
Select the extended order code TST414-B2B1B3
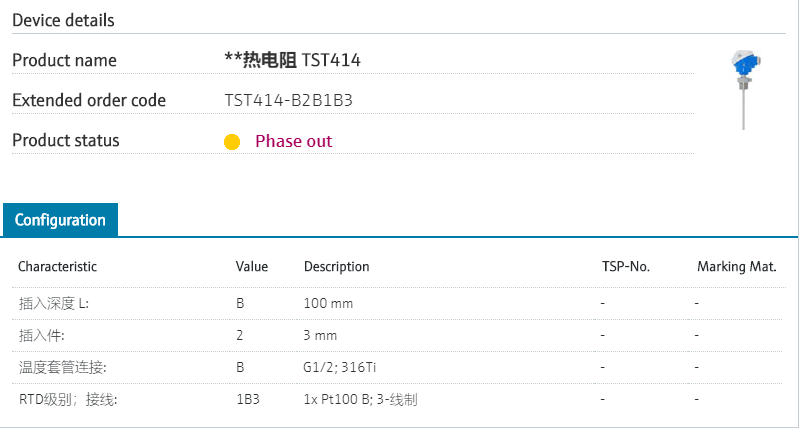coord(289,100)
